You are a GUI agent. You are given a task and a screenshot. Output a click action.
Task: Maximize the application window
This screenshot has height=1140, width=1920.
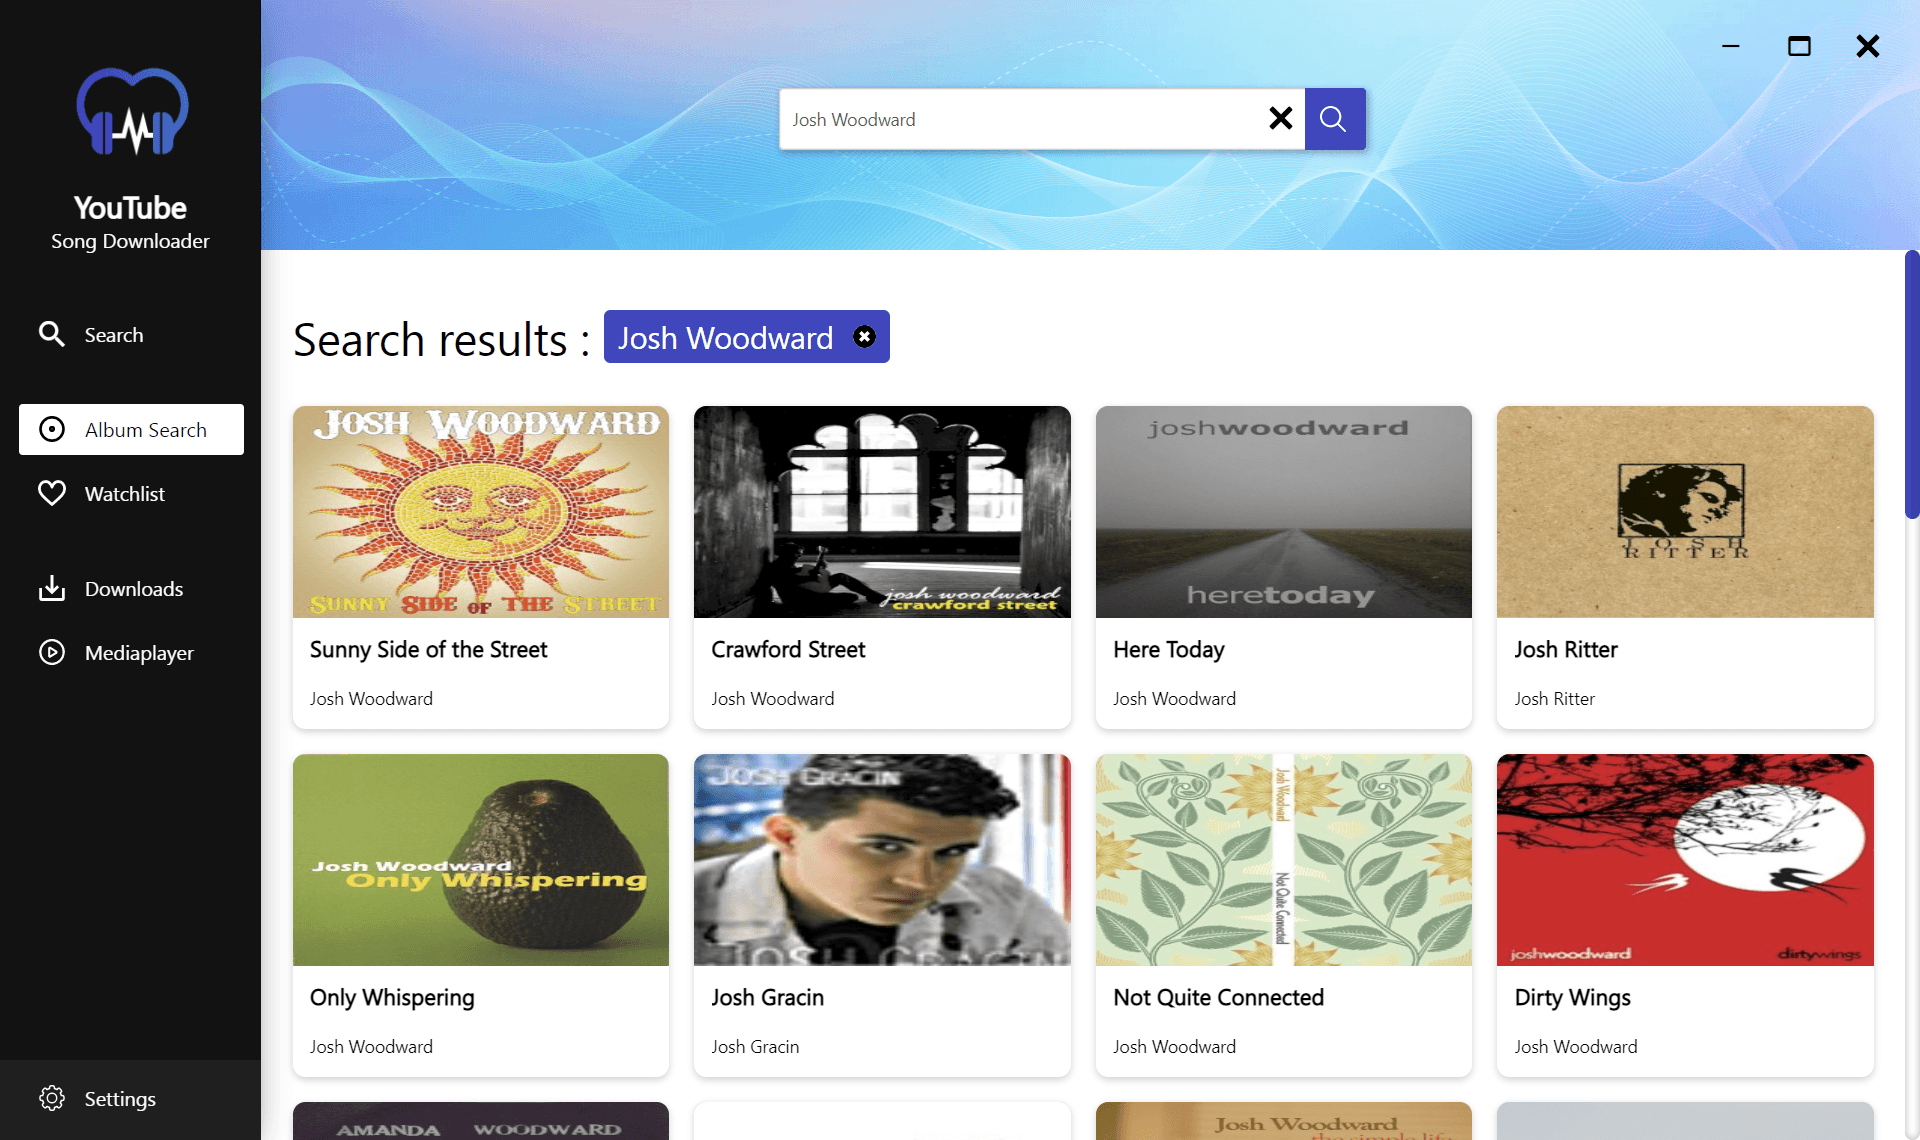[1799, 46]
